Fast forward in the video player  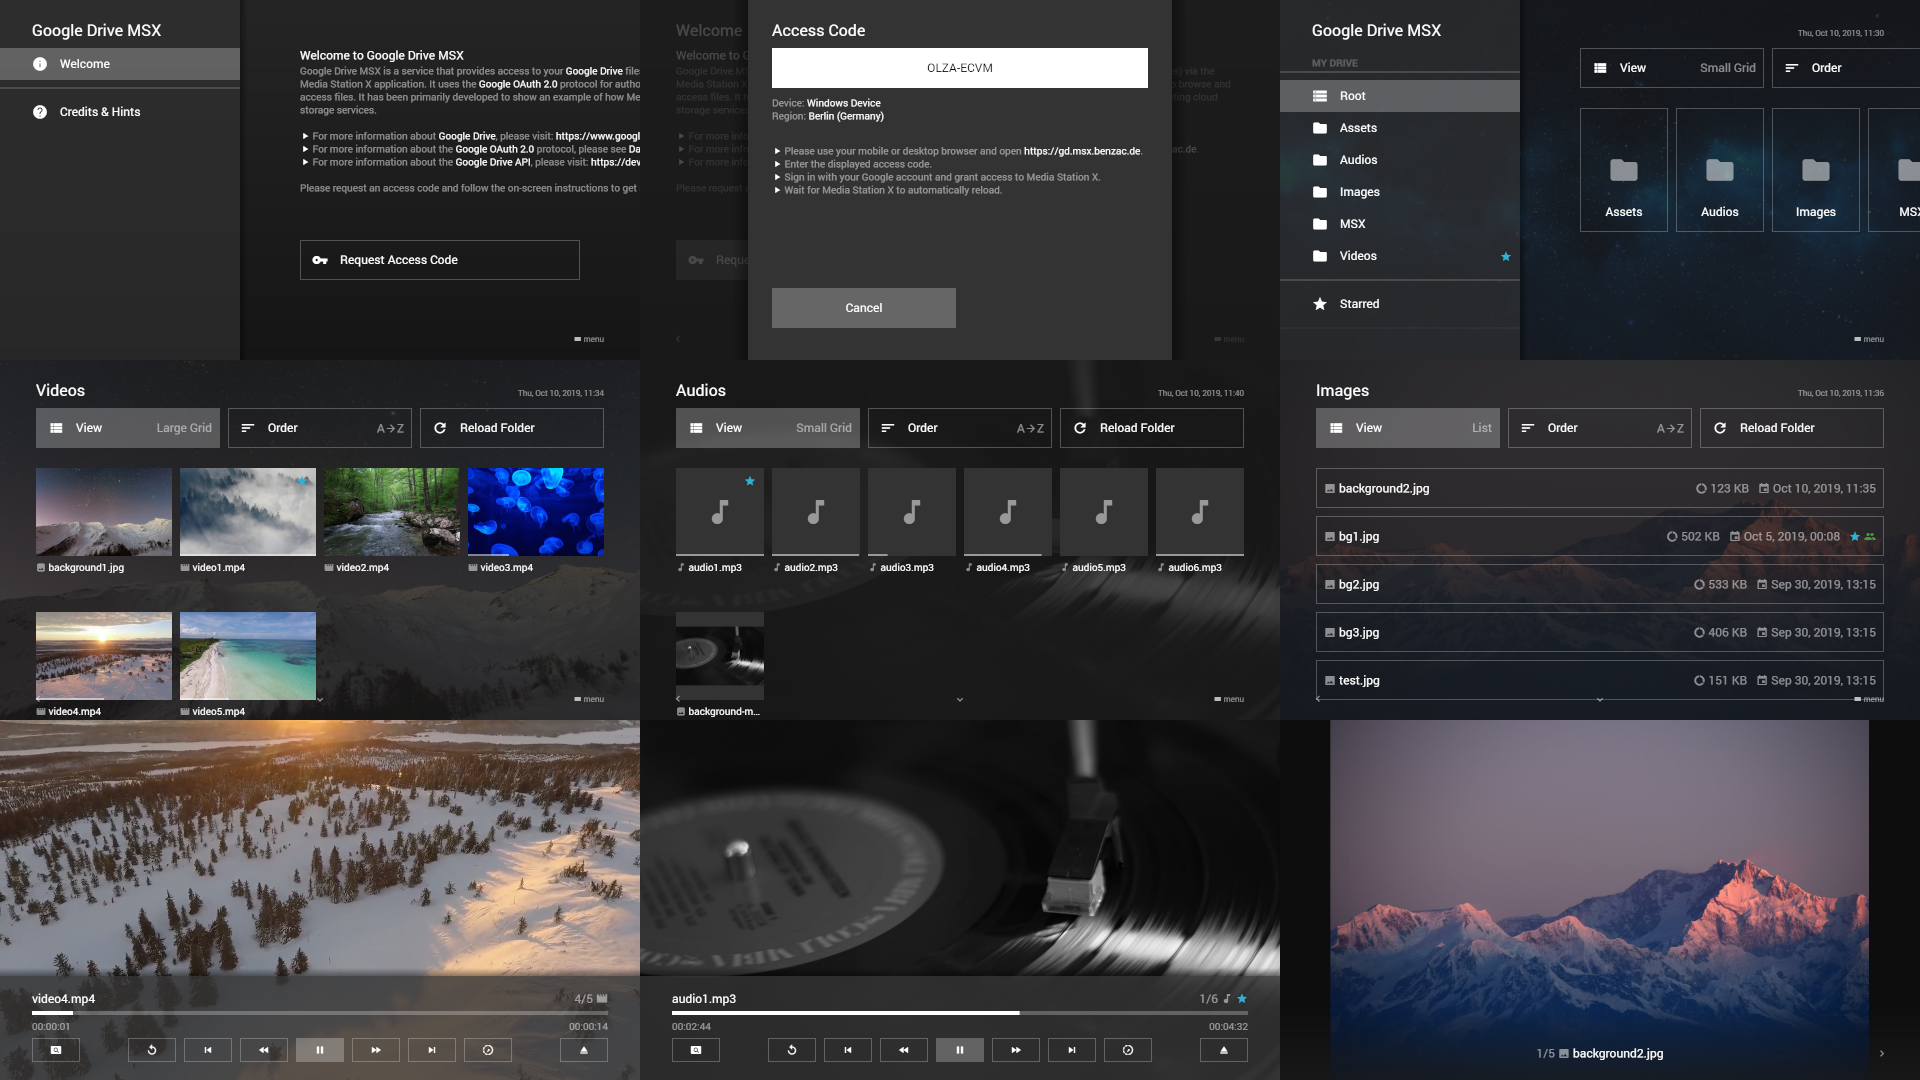[x=376, y=1050]
